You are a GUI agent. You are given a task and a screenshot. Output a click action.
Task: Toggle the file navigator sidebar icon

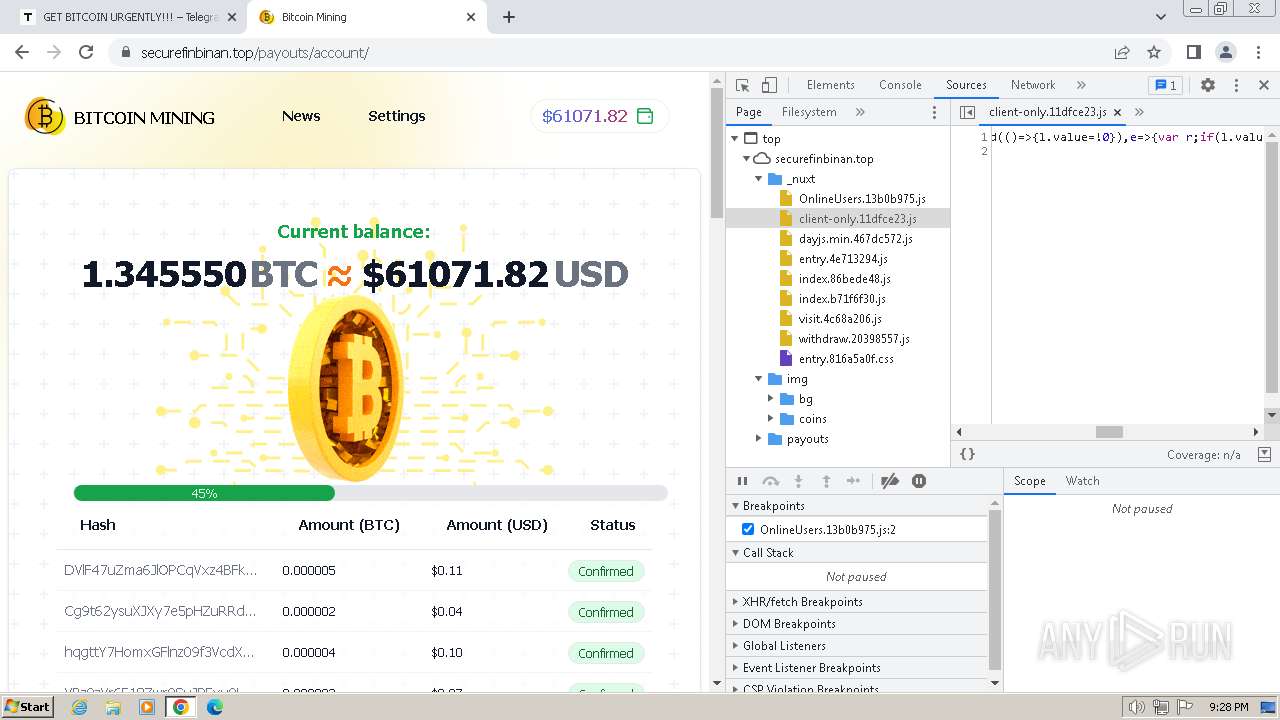coord(967,112)
